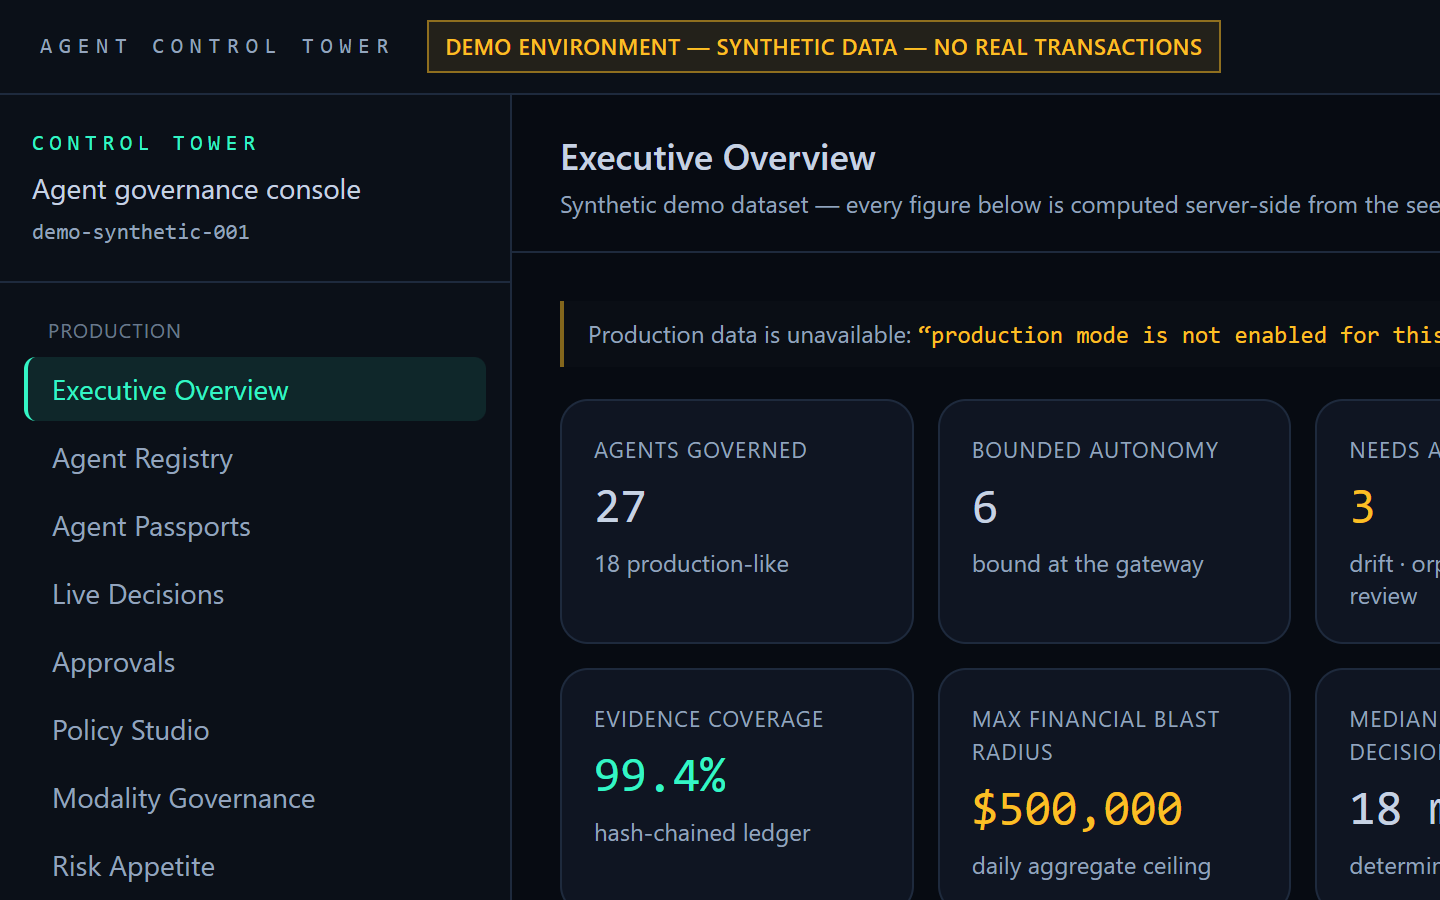Open the Agent Passports section
1440x900 pixels.
(255, 526)
